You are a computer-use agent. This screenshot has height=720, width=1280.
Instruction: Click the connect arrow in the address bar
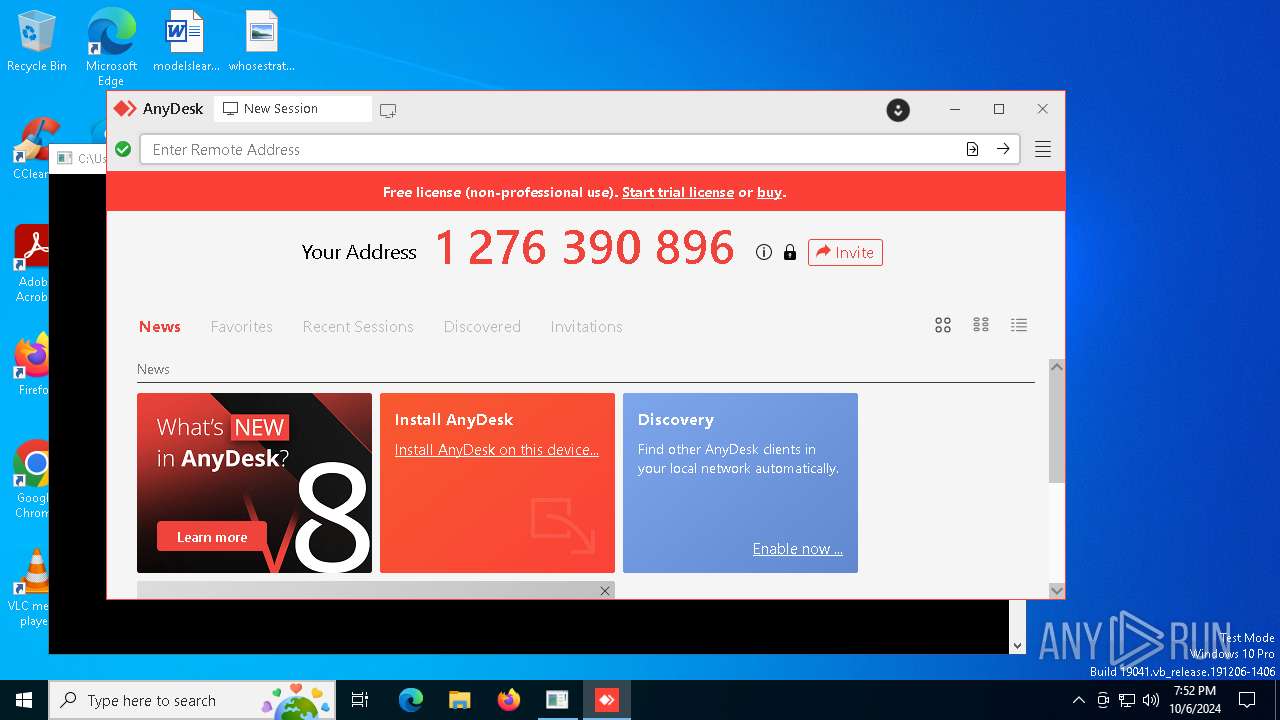click(x=1003, y=149)
